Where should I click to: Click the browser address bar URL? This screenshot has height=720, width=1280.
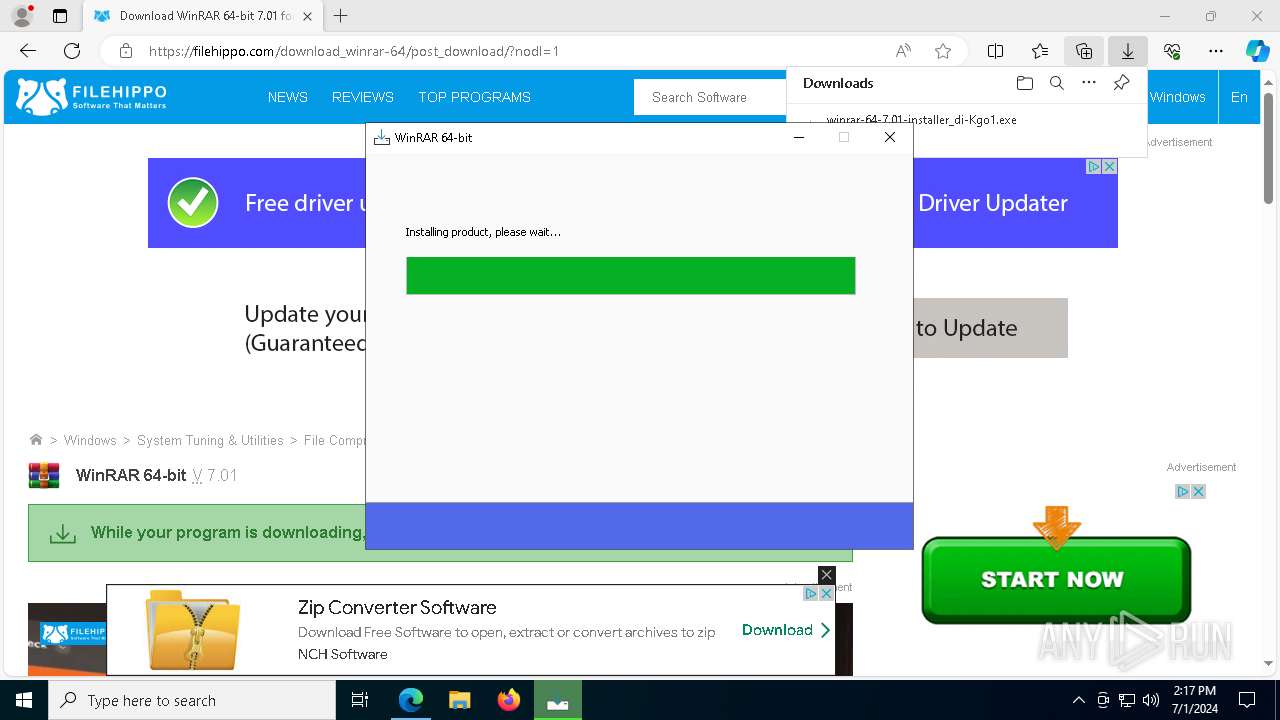coord(353,51)
